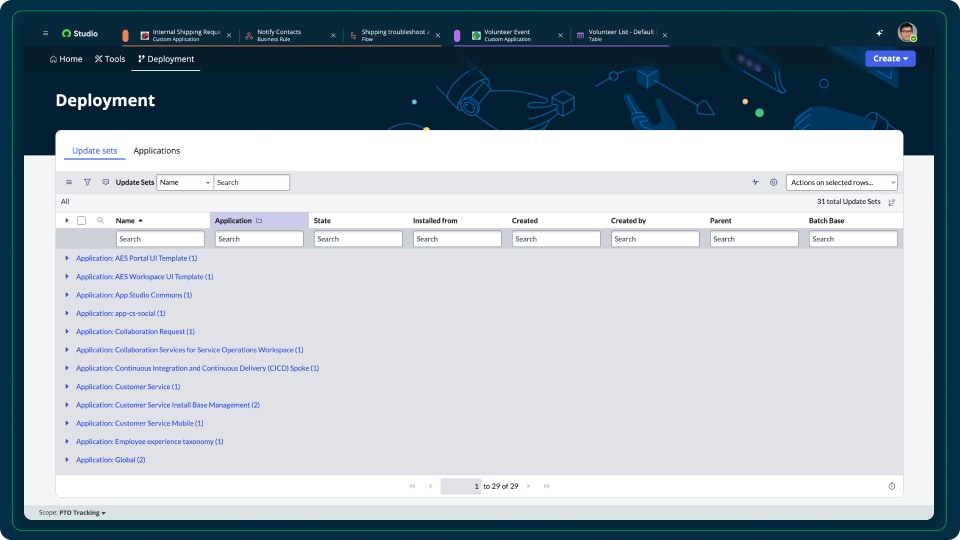Viewport: 960px width, 540px height.
Task: Expand the Application: Global (2) group
Action: click(x=67, y=460)
